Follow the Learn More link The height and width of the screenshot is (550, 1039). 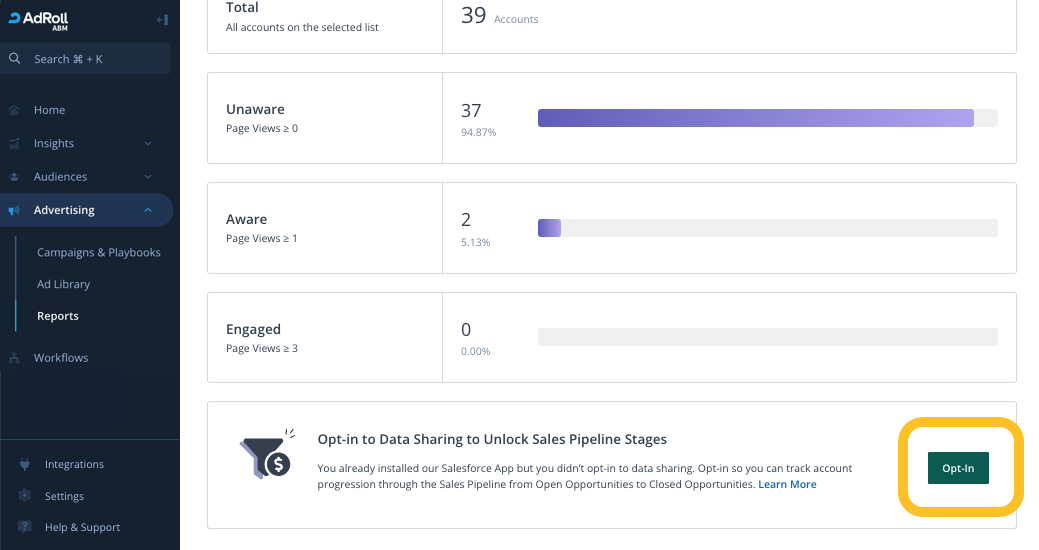787,485
